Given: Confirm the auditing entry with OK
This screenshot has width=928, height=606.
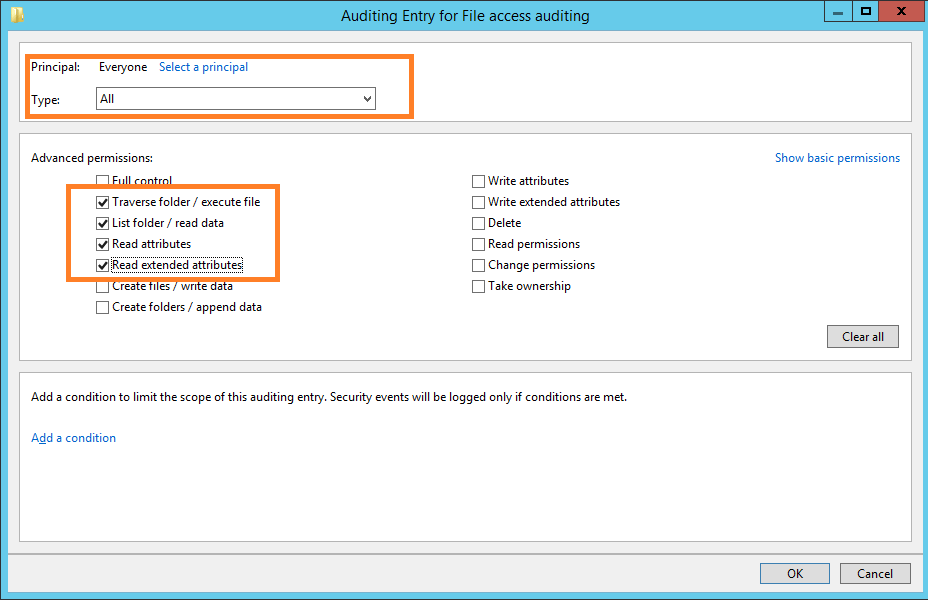Looking at the screenshot, I should coord(794,573).
